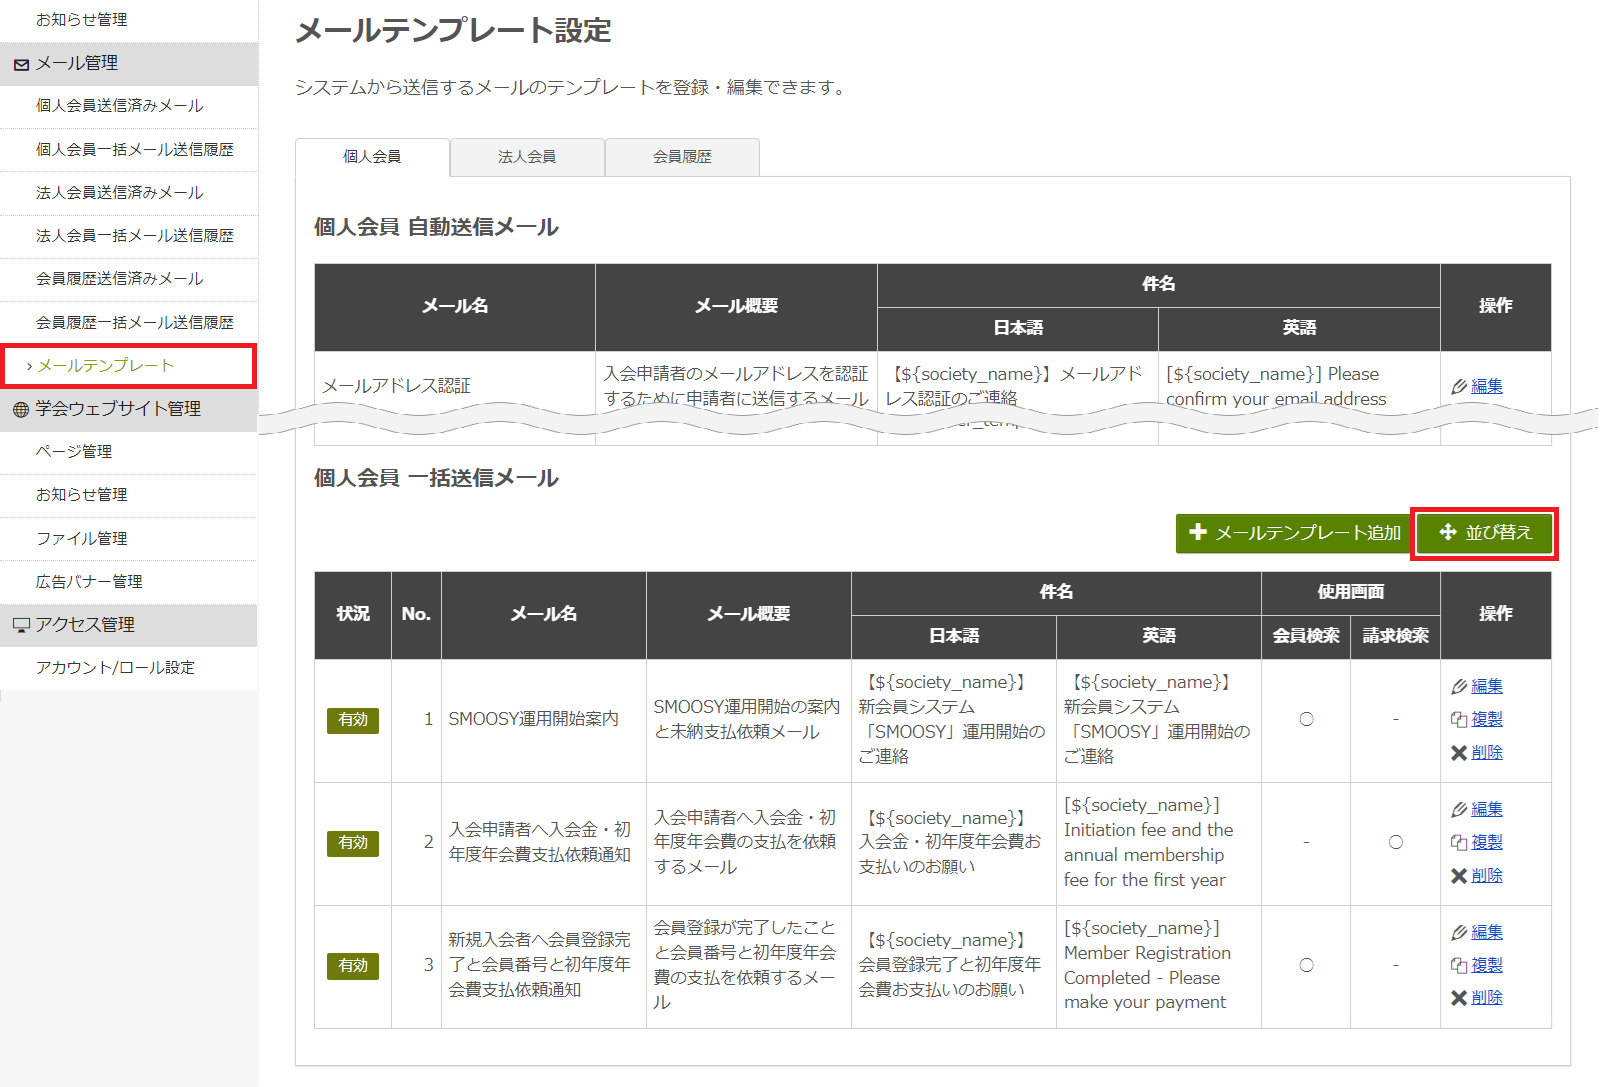Click Initiation fee and the annual membership text
The height and width of the screenshot is (1087, 1600).
pyautogui.click(x=1149, y=842)
